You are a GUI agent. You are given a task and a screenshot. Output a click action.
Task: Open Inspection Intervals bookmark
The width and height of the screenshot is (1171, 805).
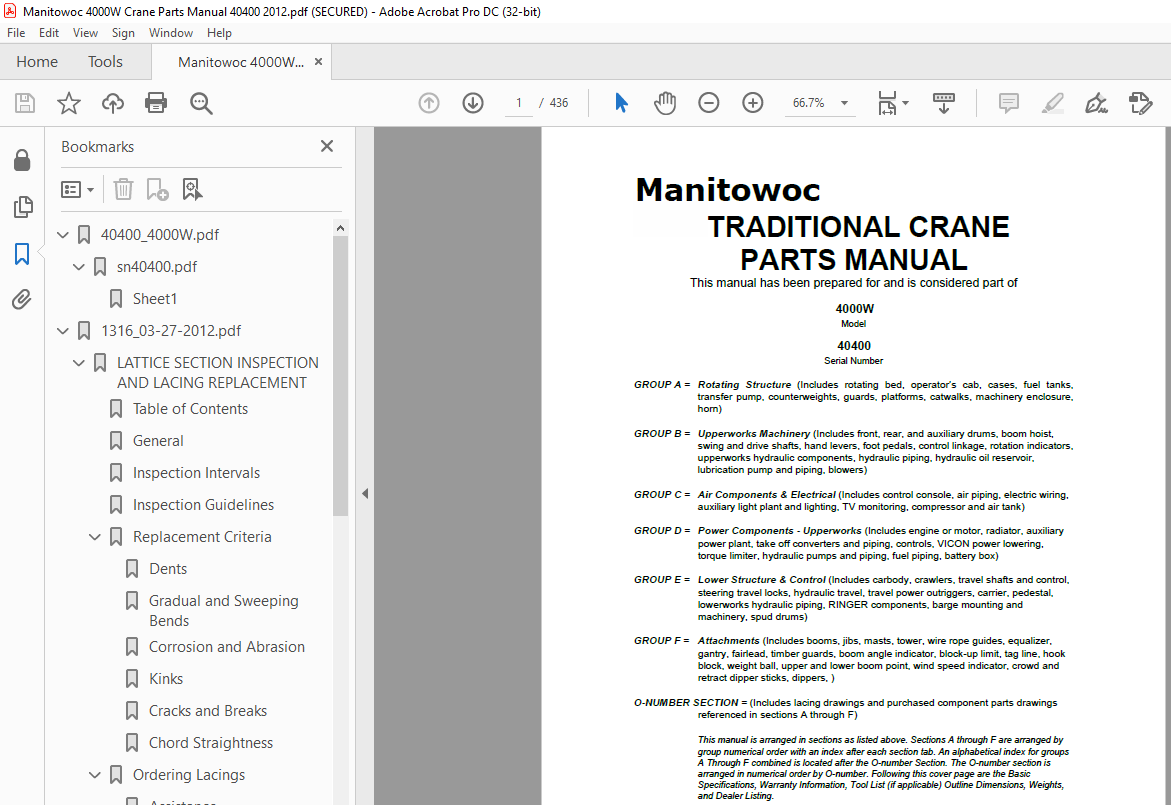[196, 473]
